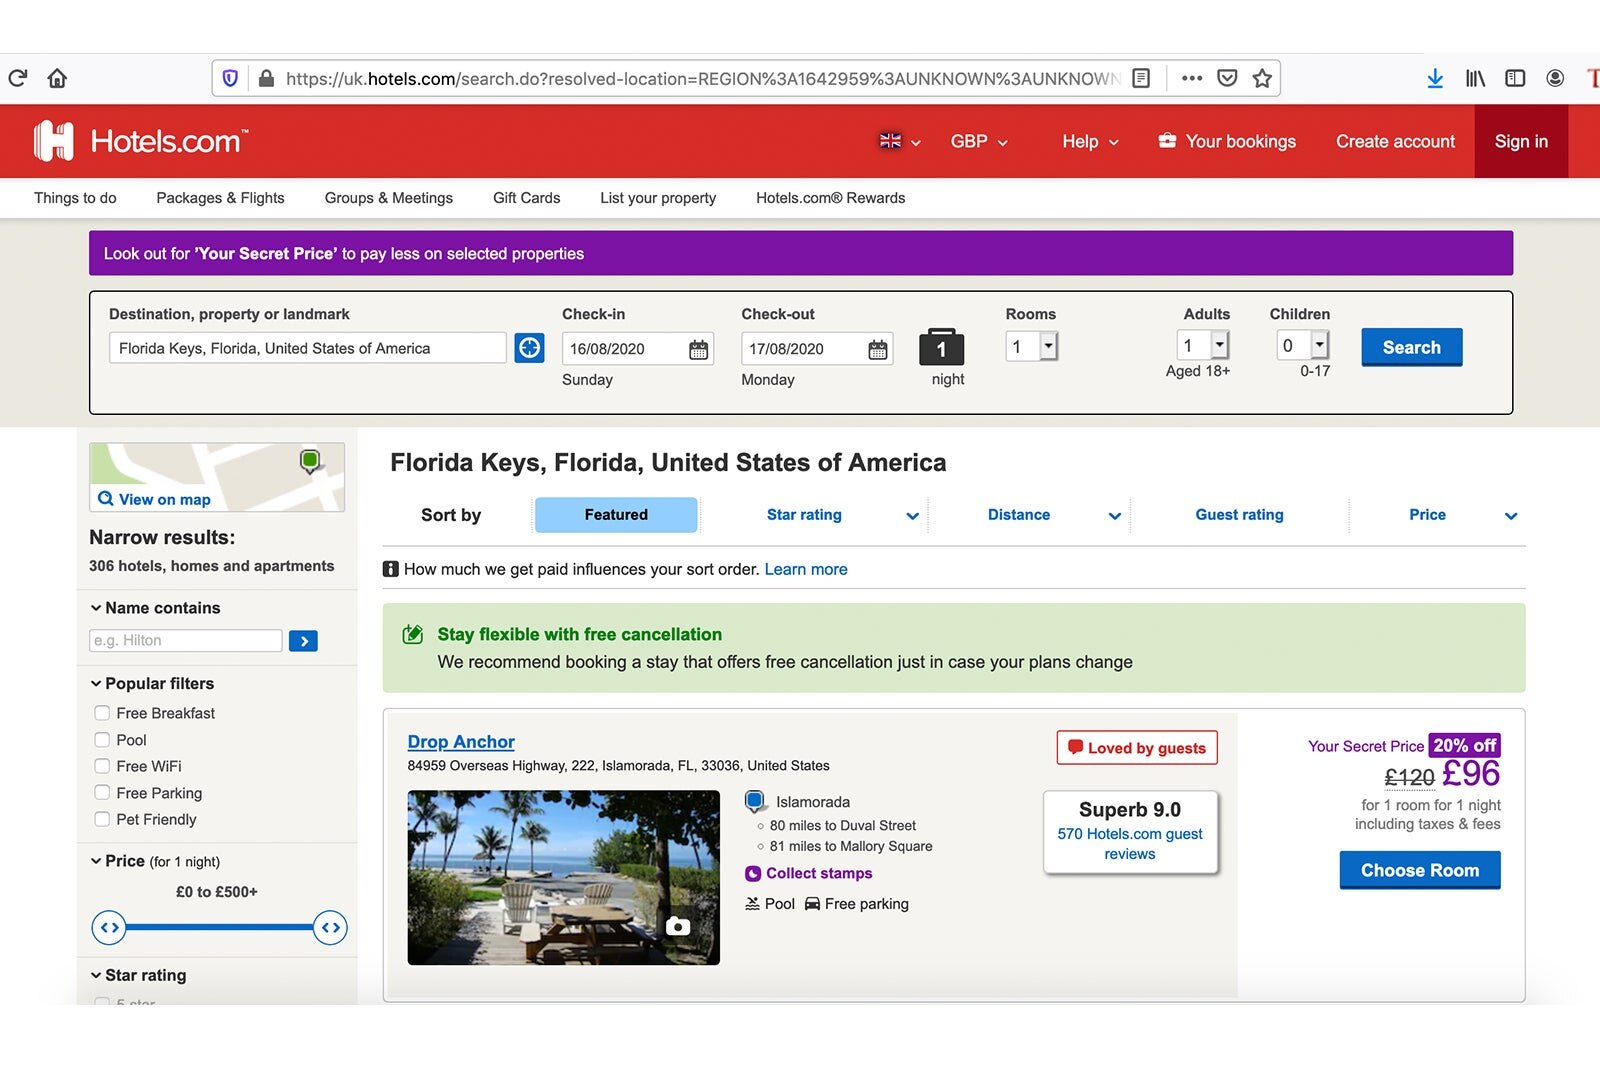Click maximum price slider handle
The image size is (1600, 1066).
(330, 928)
